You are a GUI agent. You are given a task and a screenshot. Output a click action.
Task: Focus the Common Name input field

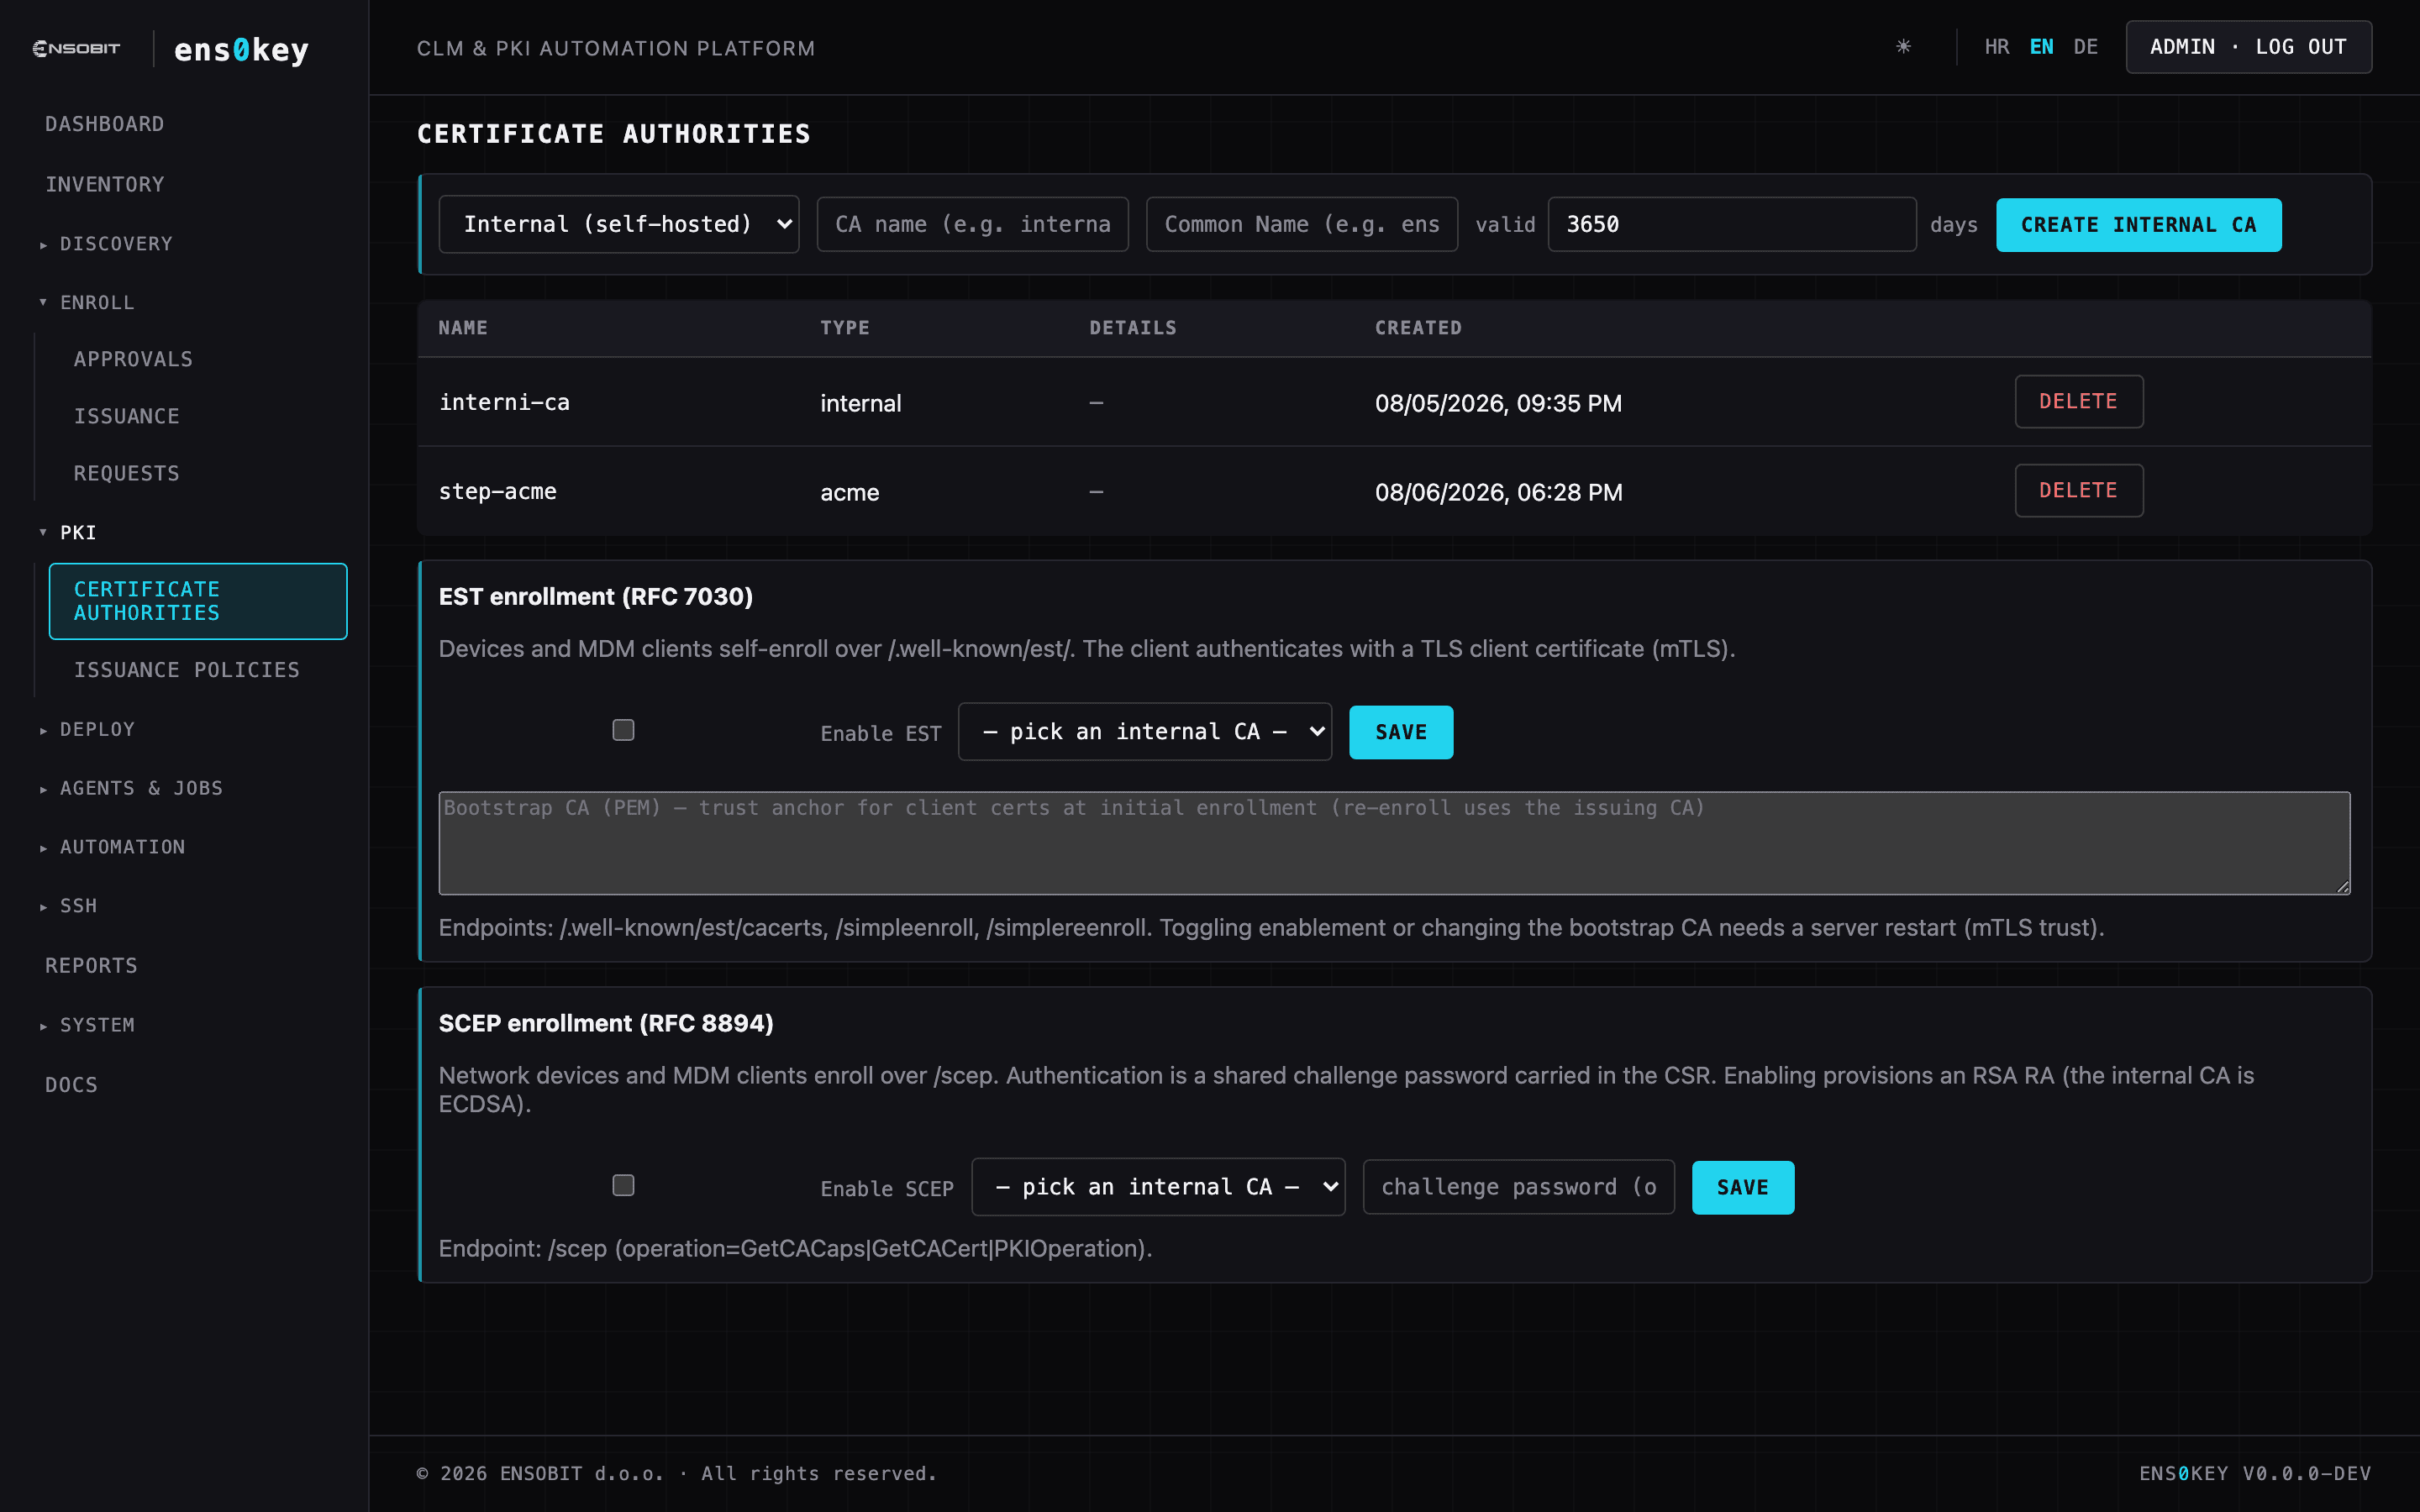click(1301, 224)
